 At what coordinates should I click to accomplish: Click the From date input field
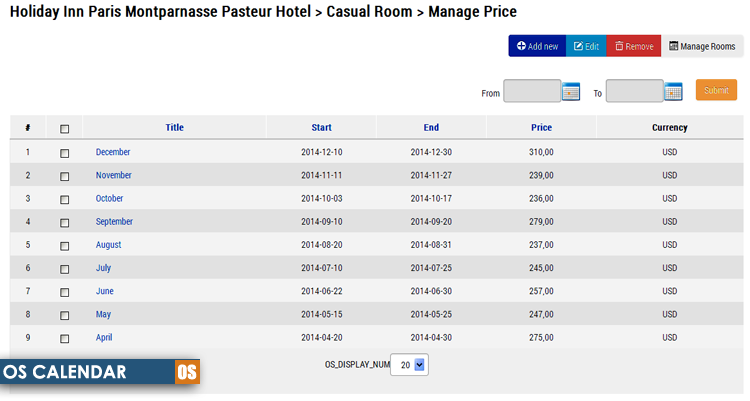click(532, 91)
